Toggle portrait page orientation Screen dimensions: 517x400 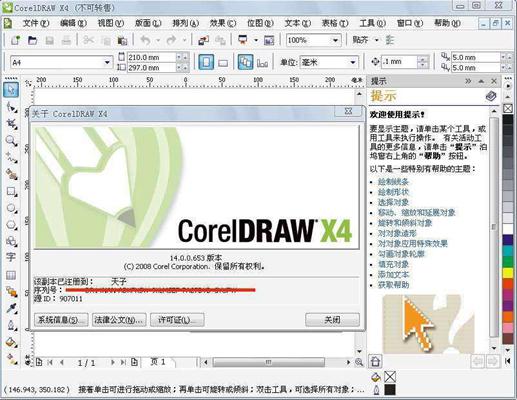pos(206,62)
